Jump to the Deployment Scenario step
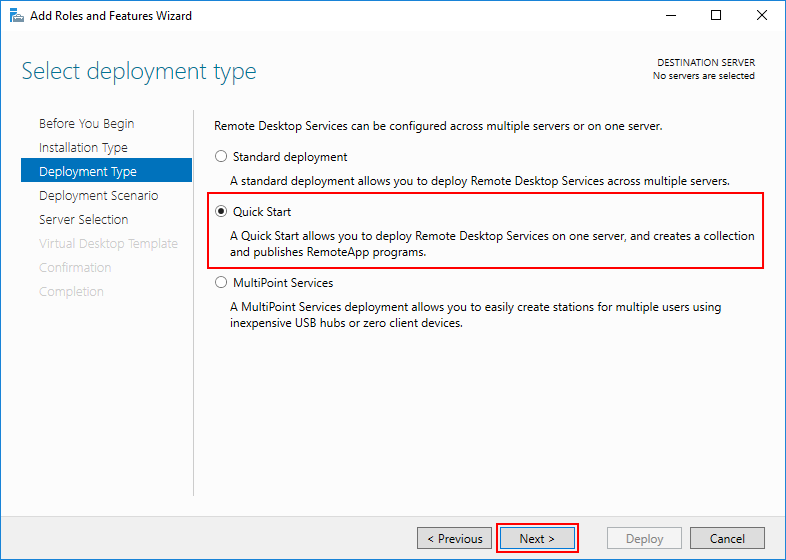Screen dimensions: 786x560 (98, 196)
